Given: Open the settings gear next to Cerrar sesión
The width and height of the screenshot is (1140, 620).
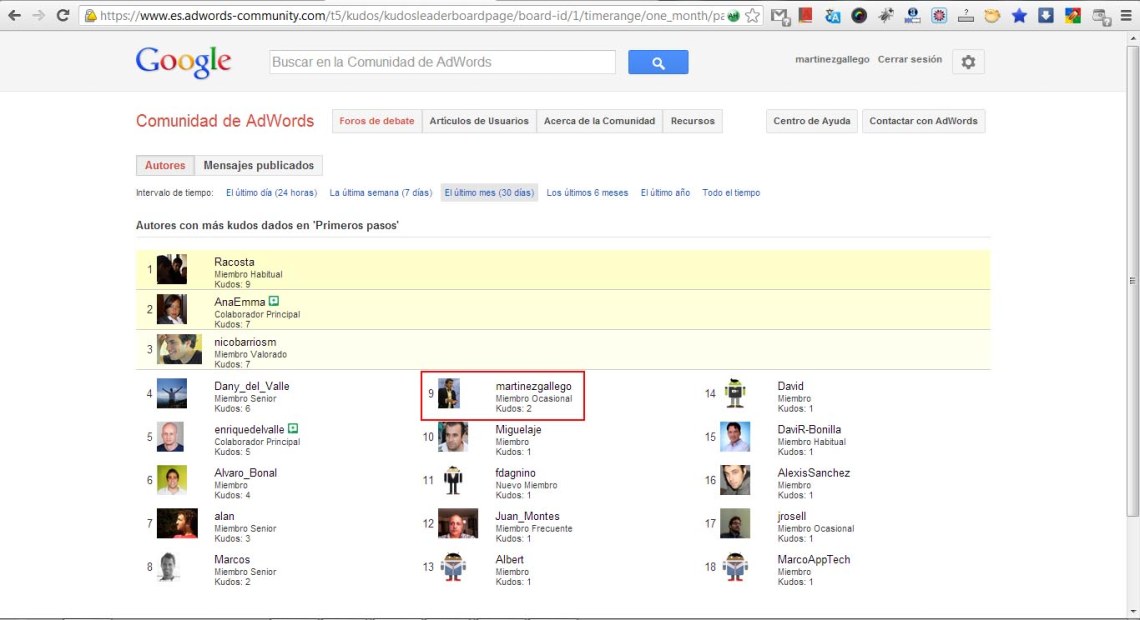Looking at the screenshot, I should pyautogui.click(x=967, y=62).
